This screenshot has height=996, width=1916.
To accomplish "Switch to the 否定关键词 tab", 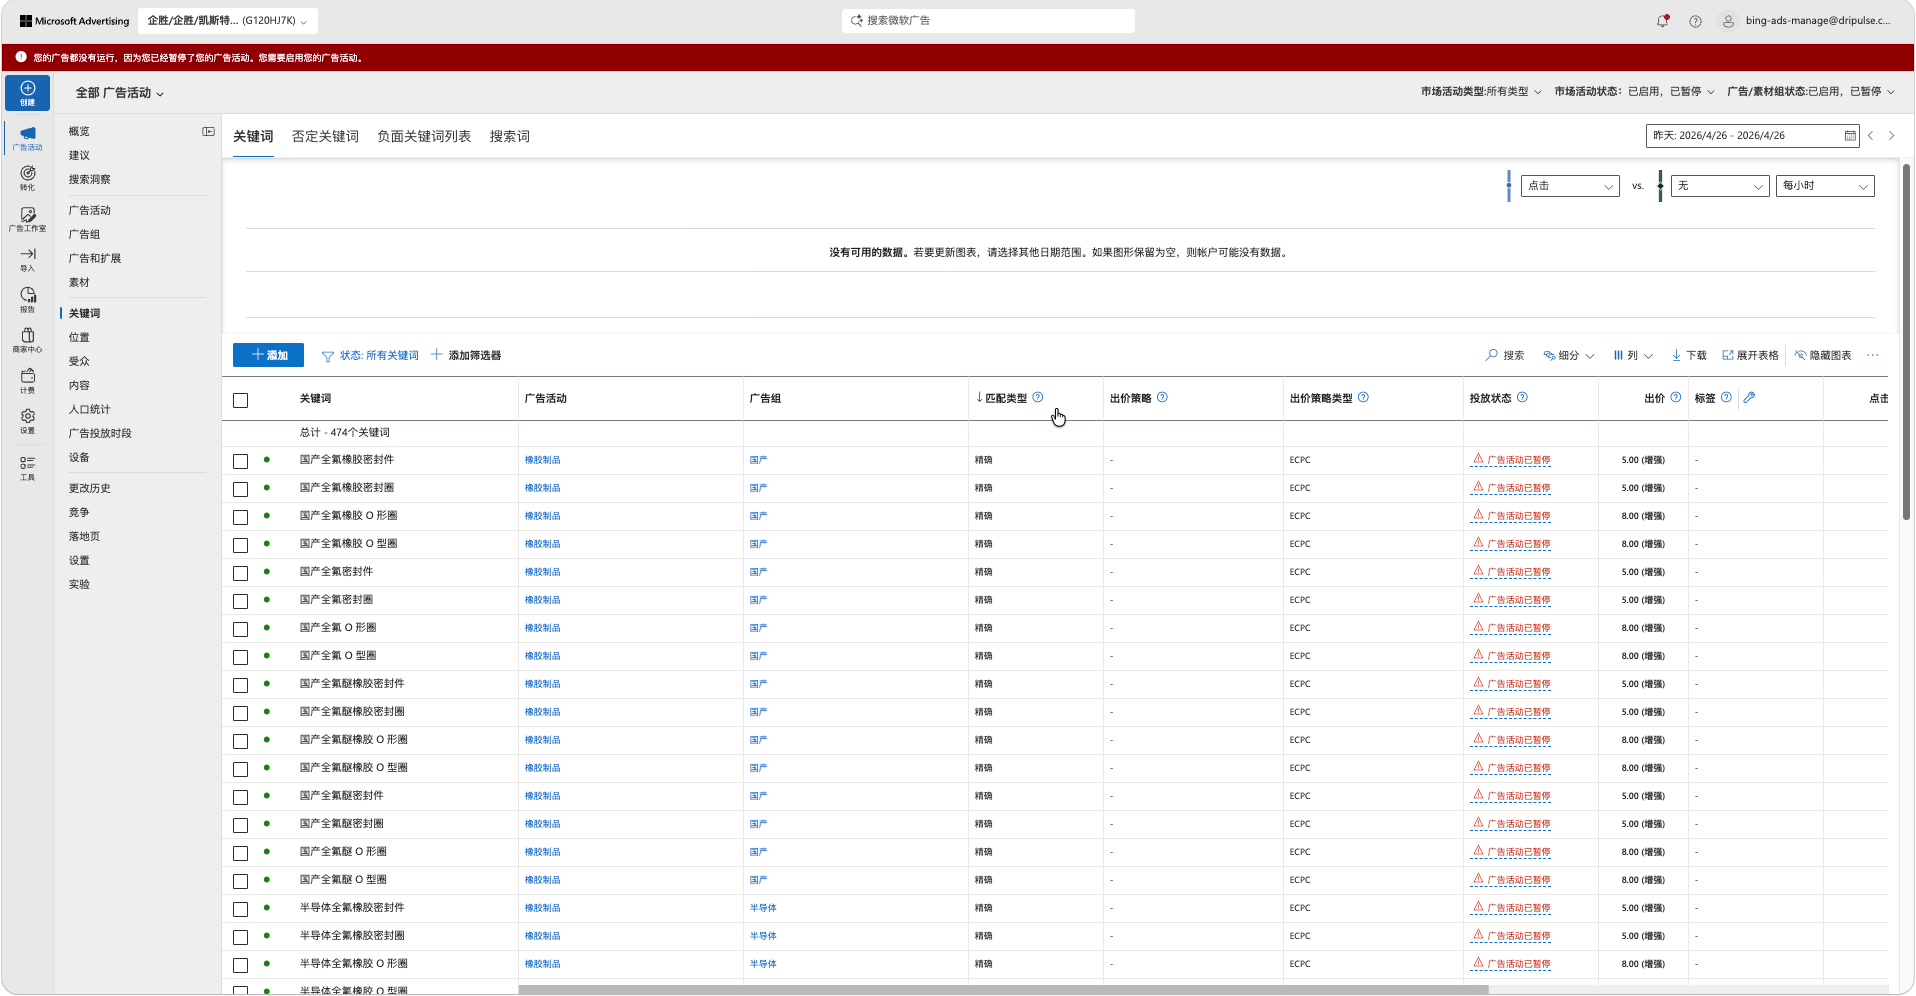I will [325, 136].
